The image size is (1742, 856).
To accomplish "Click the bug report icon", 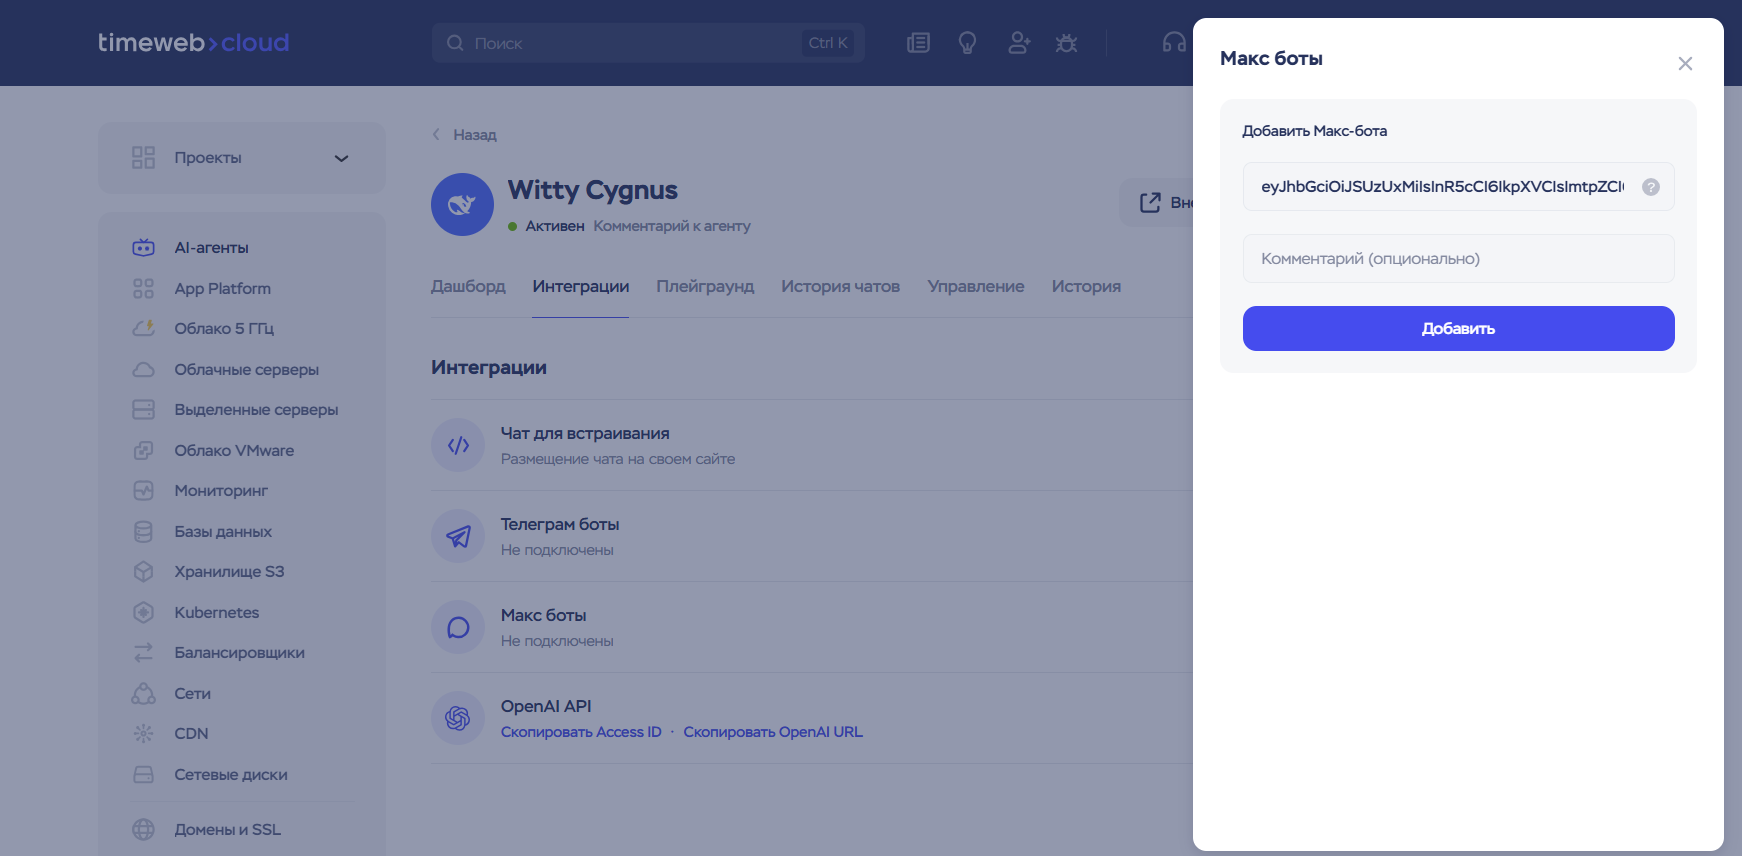I will click(1066, 43).
